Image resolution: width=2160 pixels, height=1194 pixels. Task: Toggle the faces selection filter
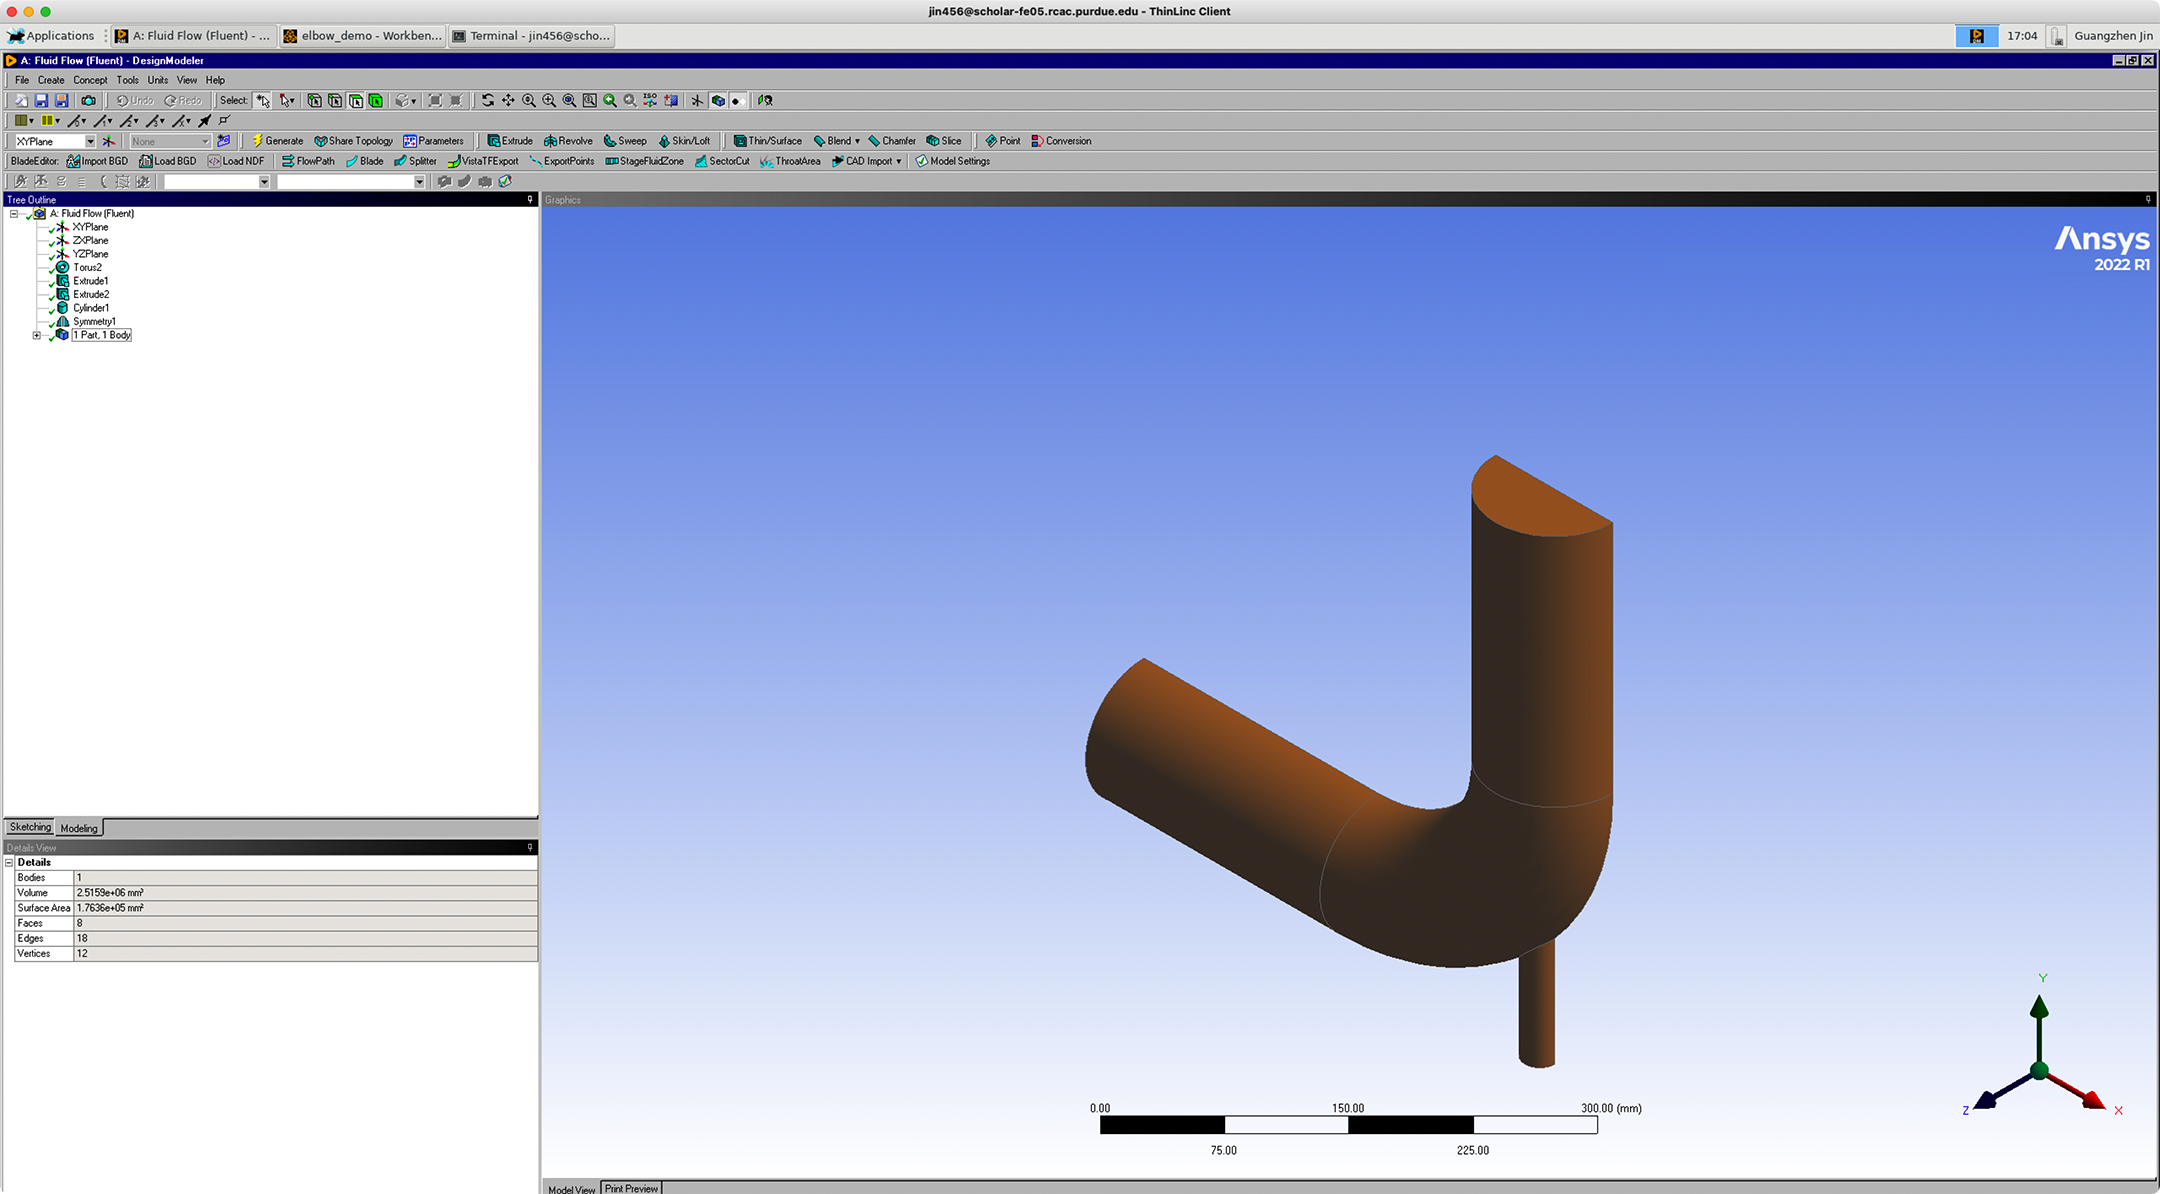point(355,100)
